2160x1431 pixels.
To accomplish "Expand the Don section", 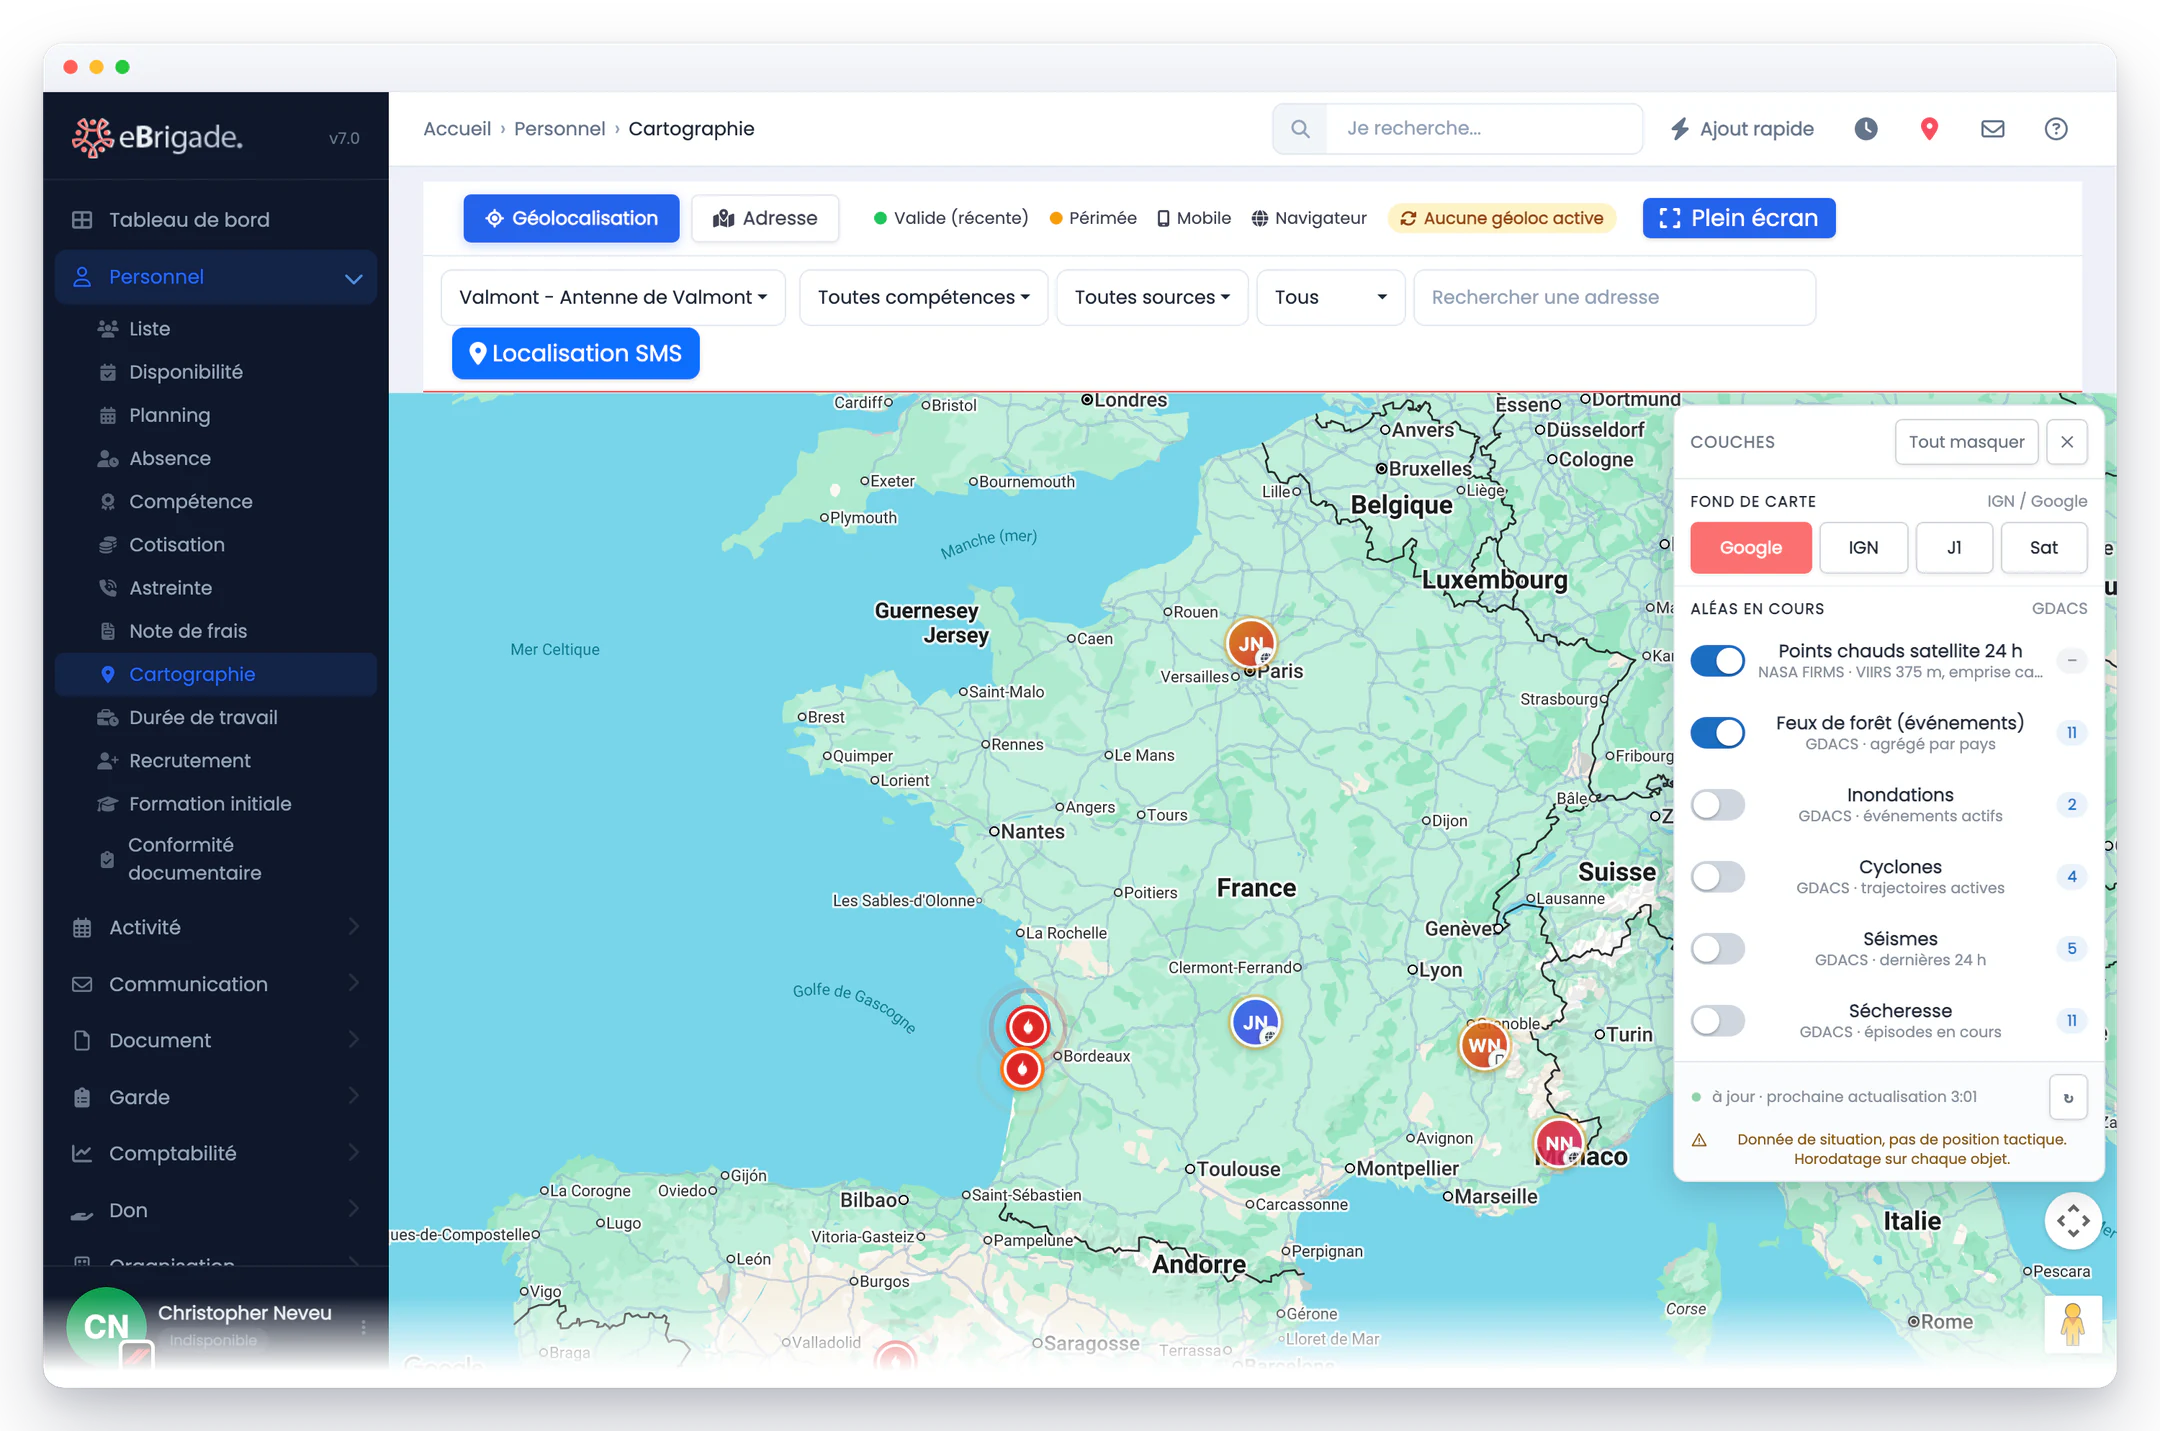I will [216, 1210].
